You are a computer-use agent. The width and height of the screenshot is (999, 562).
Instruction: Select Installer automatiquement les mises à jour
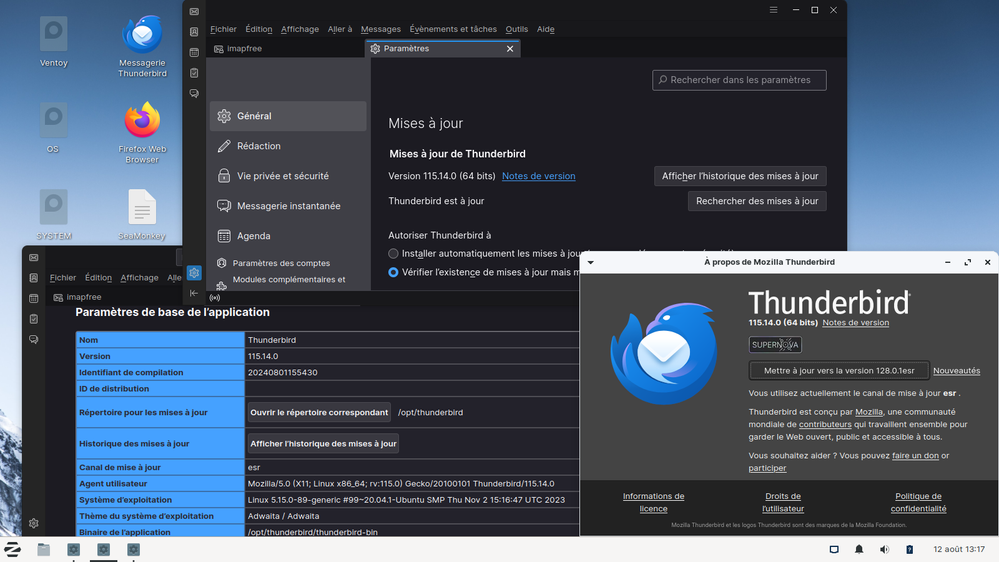[393, 254]
